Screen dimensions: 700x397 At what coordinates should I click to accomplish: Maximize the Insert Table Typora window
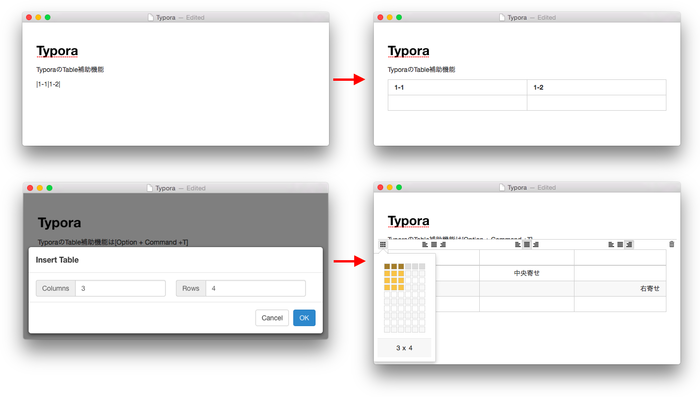click(50, 188)
